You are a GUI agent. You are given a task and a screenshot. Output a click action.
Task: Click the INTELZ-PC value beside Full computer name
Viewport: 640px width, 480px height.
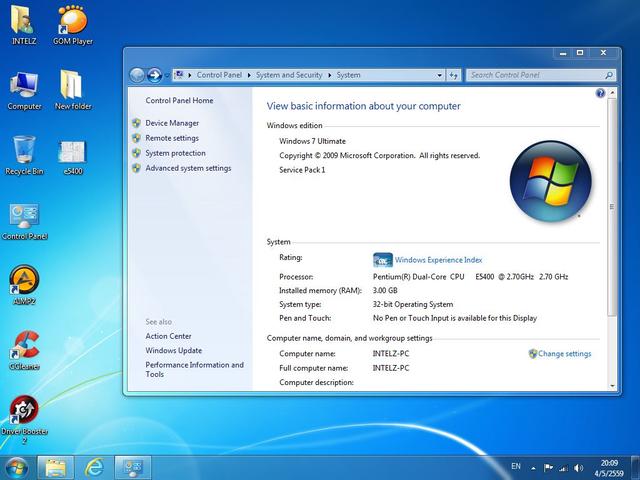point(391,368)
